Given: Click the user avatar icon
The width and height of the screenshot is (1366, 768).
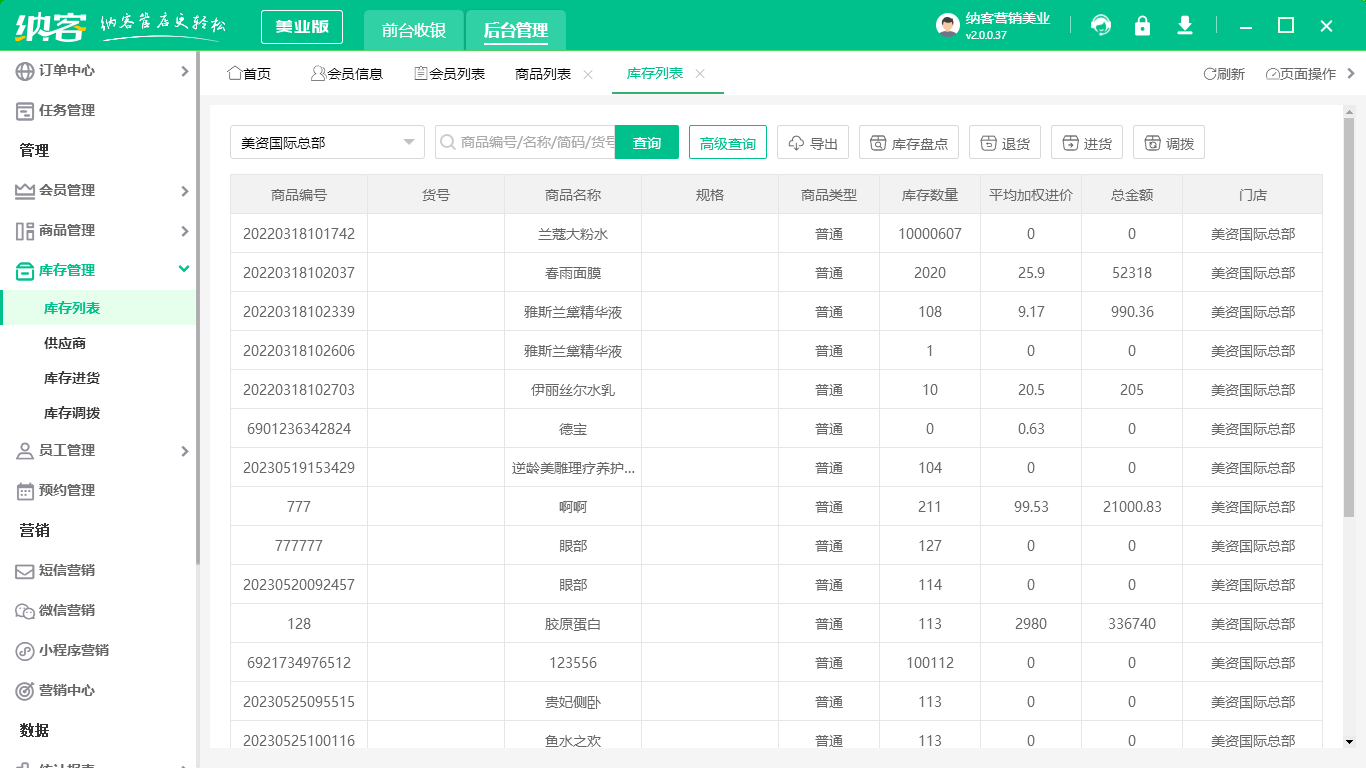Looking at the screenshot, I should tap(947, 26).
